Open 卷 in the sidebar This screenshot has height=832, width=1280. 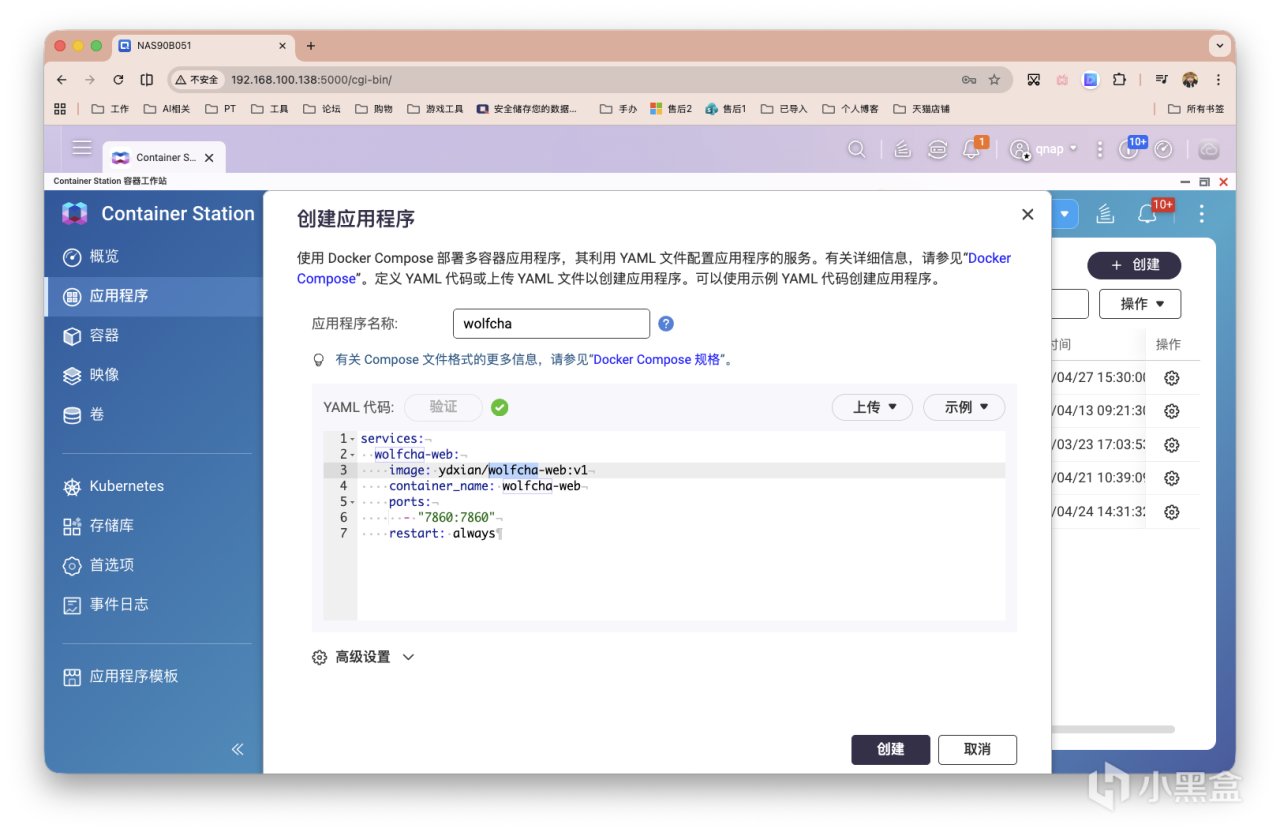pos(152,414)
